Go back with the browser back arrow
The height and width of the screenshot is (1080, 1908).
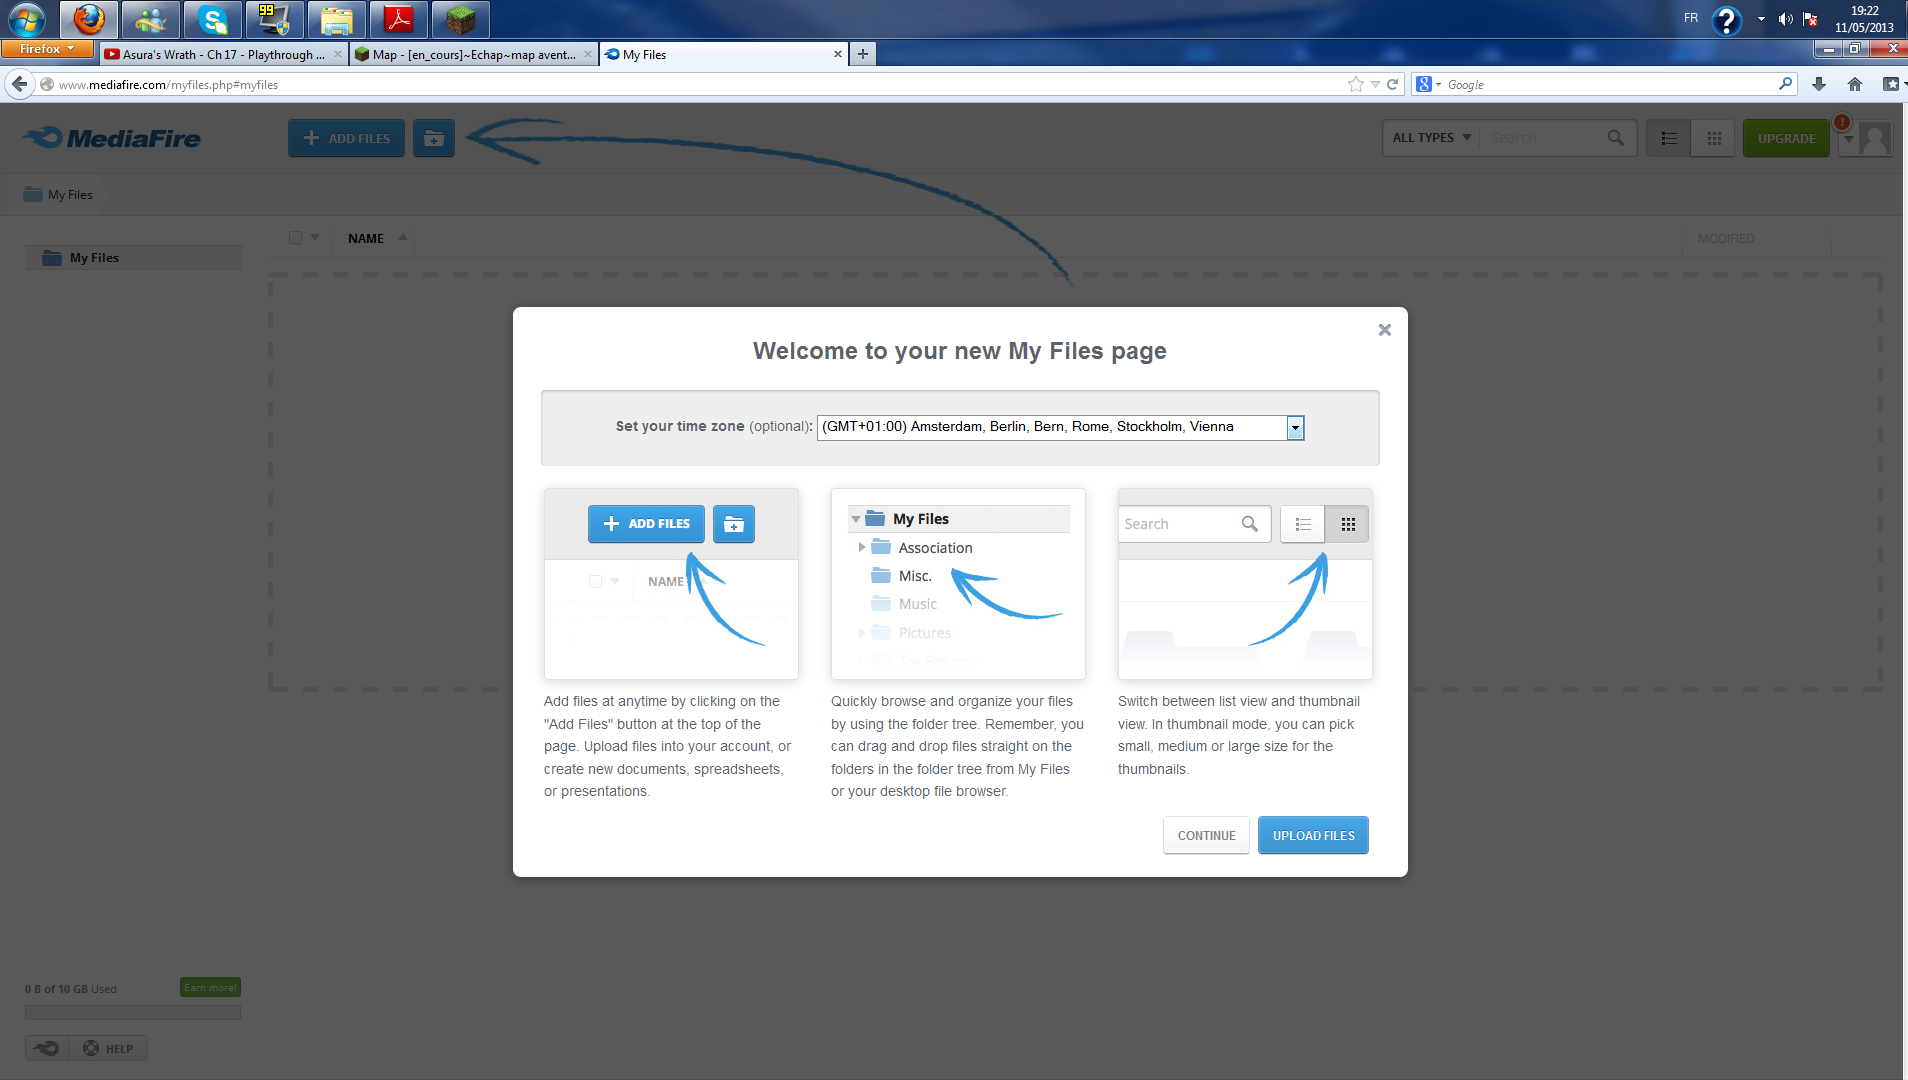[19, 84]
